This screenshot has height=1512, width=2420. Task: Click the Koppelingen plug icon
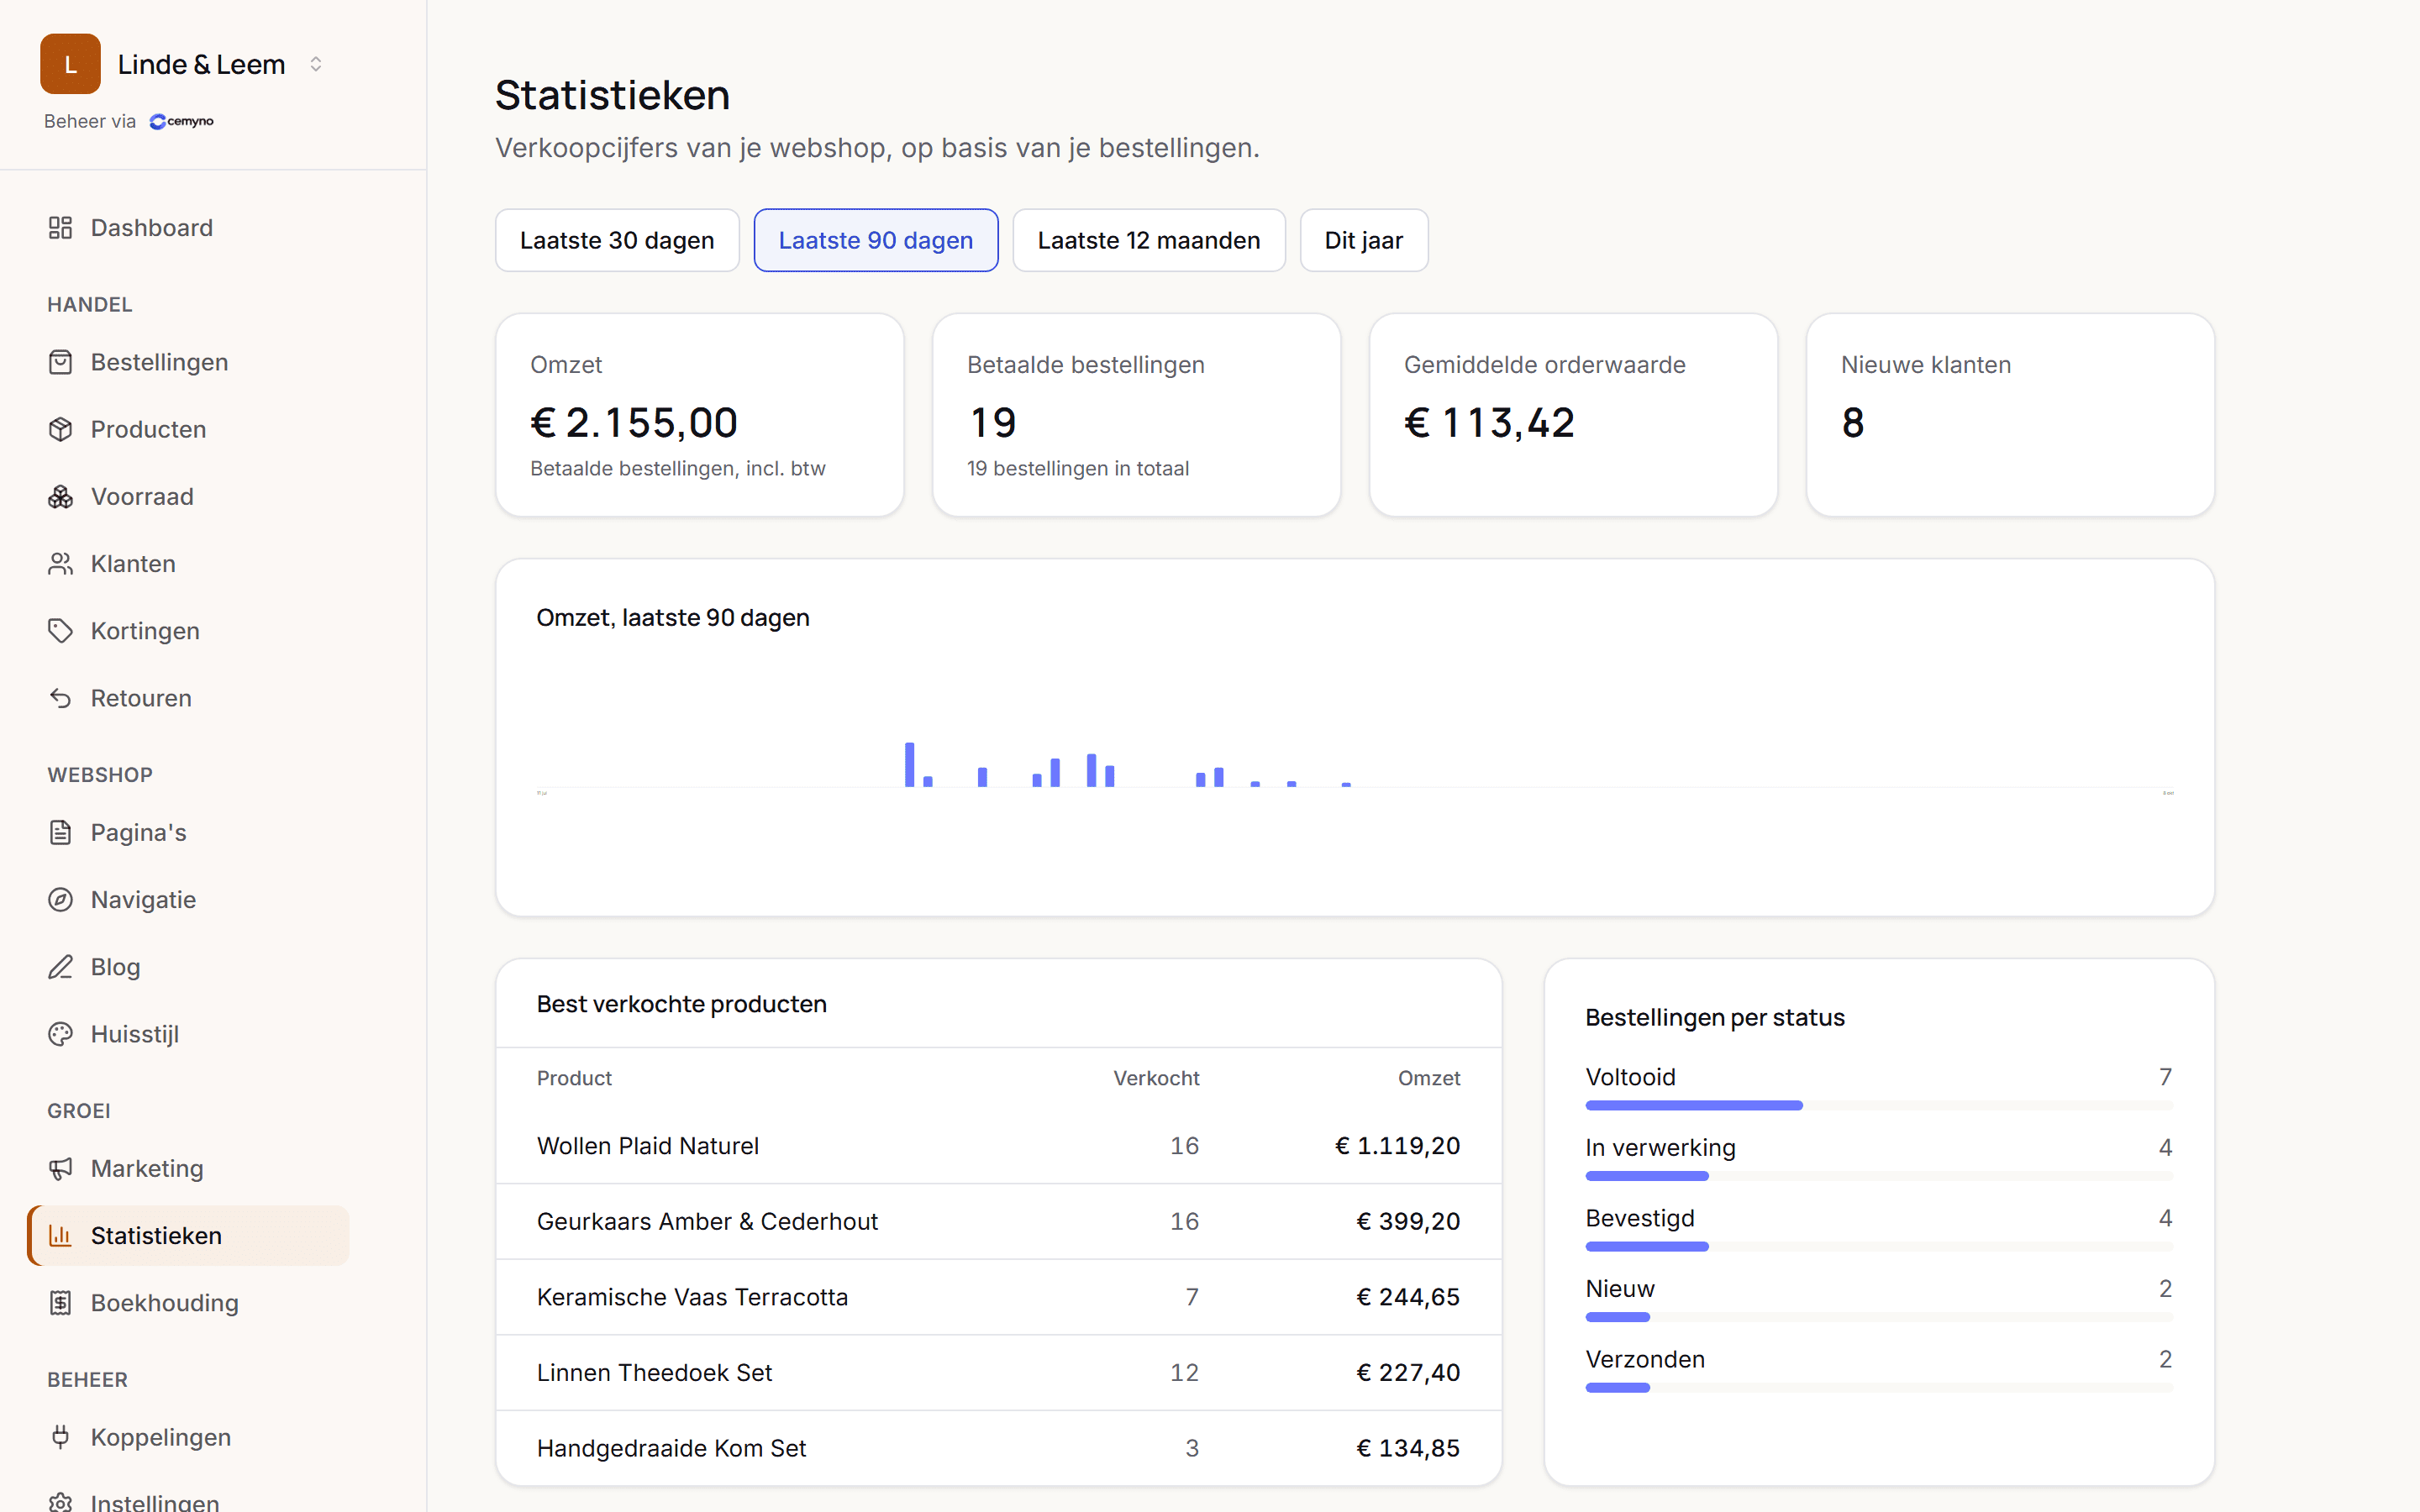pos(60,1437)
